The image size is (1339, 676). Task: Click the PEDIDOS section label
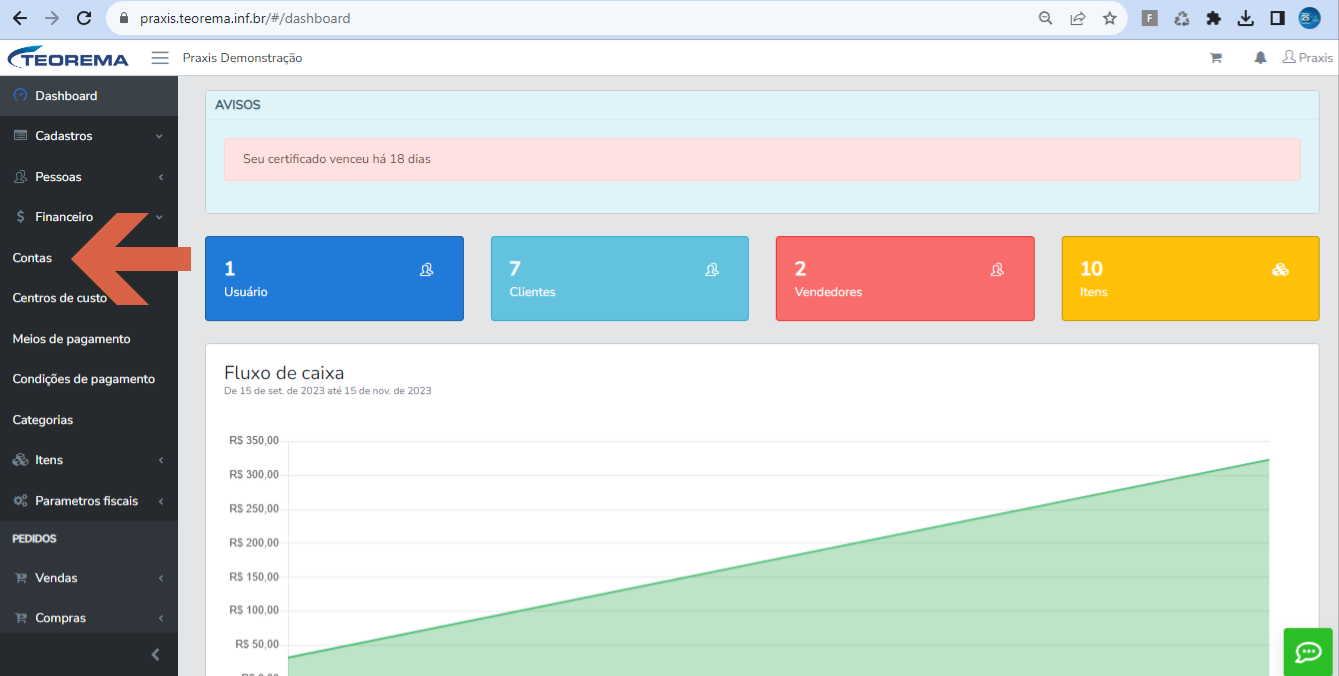point(34,538)
